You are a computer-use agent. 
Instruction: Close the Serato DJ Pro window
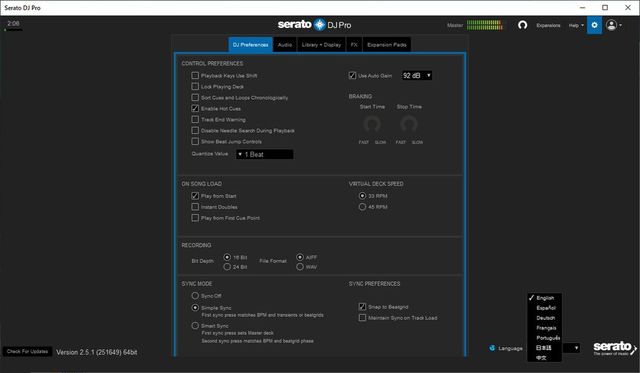[x=628, y=8]
